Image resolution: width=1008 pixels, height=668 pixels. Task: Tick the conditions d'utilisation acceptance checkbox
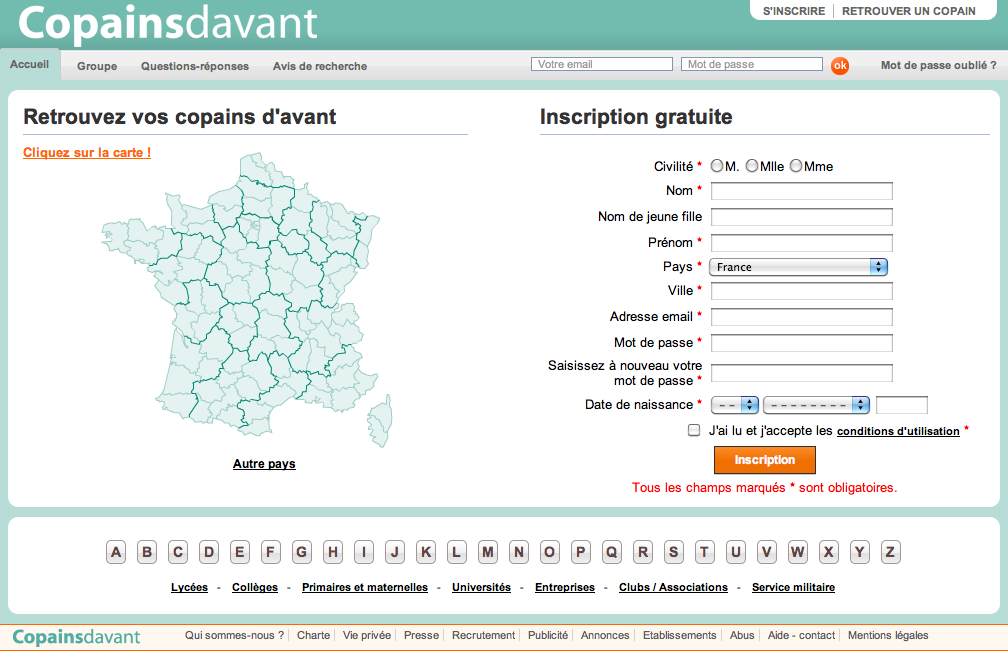tap(694, 430)
